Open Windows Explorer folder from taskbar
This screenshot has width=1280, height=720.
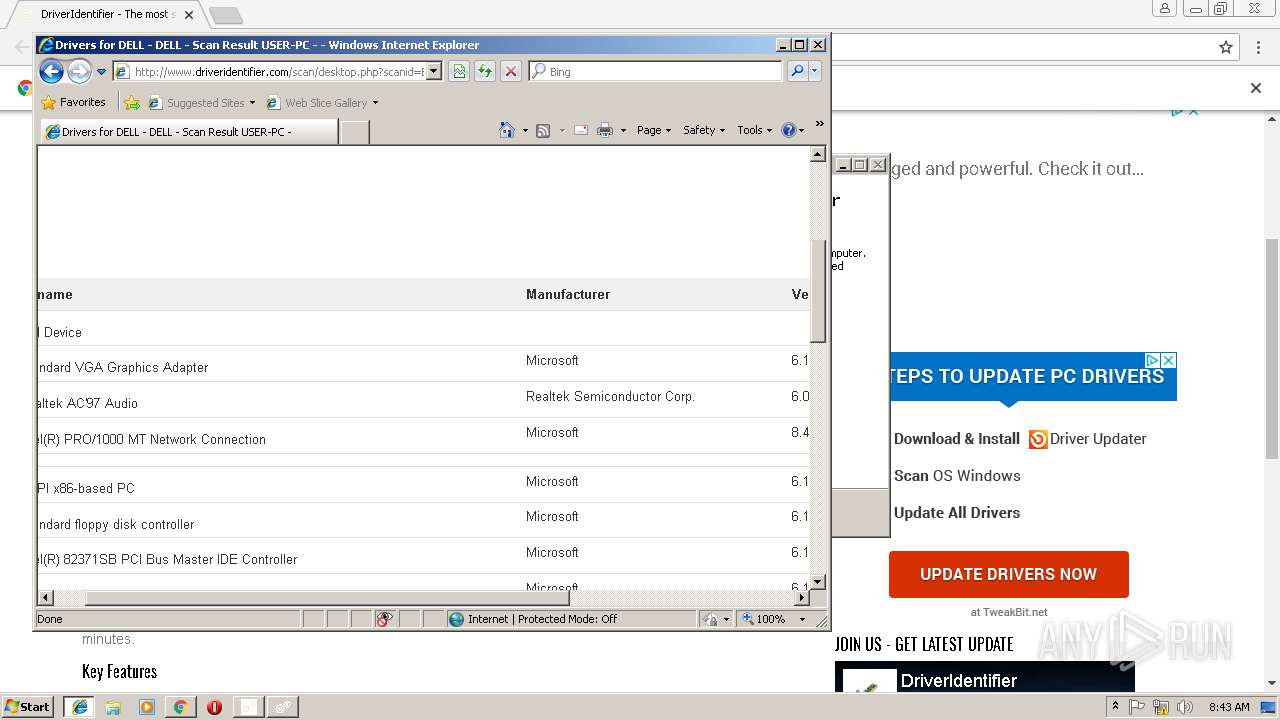click(113, 706)
